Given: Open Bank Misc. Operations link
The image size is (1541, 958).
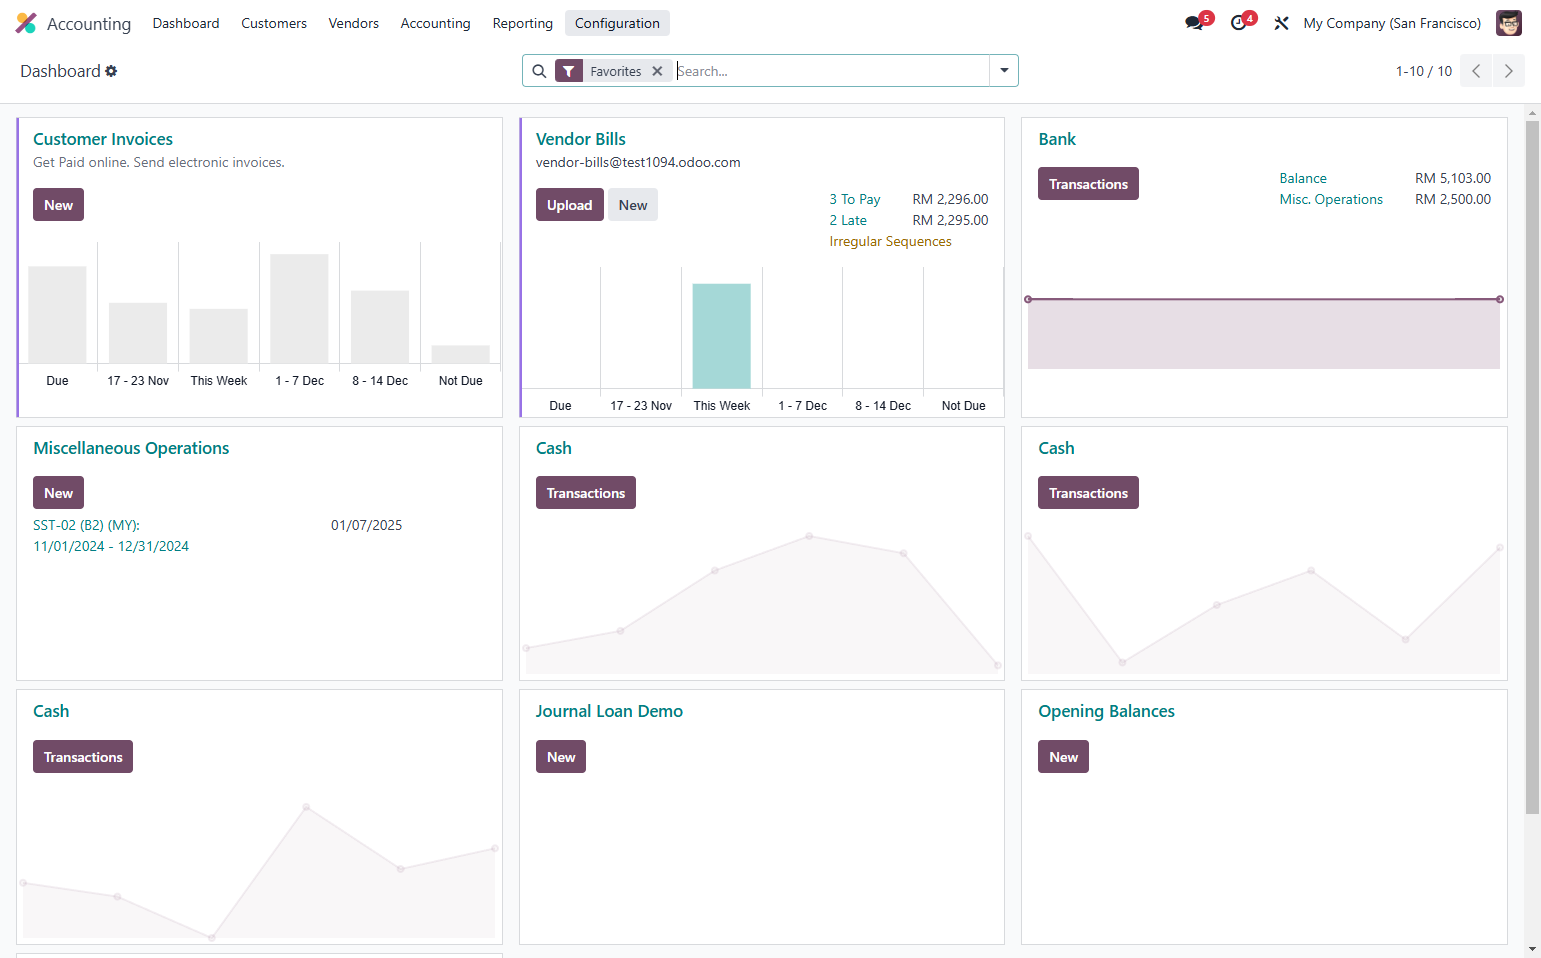Looking at the screenshot, I should tap(1331, 199).
